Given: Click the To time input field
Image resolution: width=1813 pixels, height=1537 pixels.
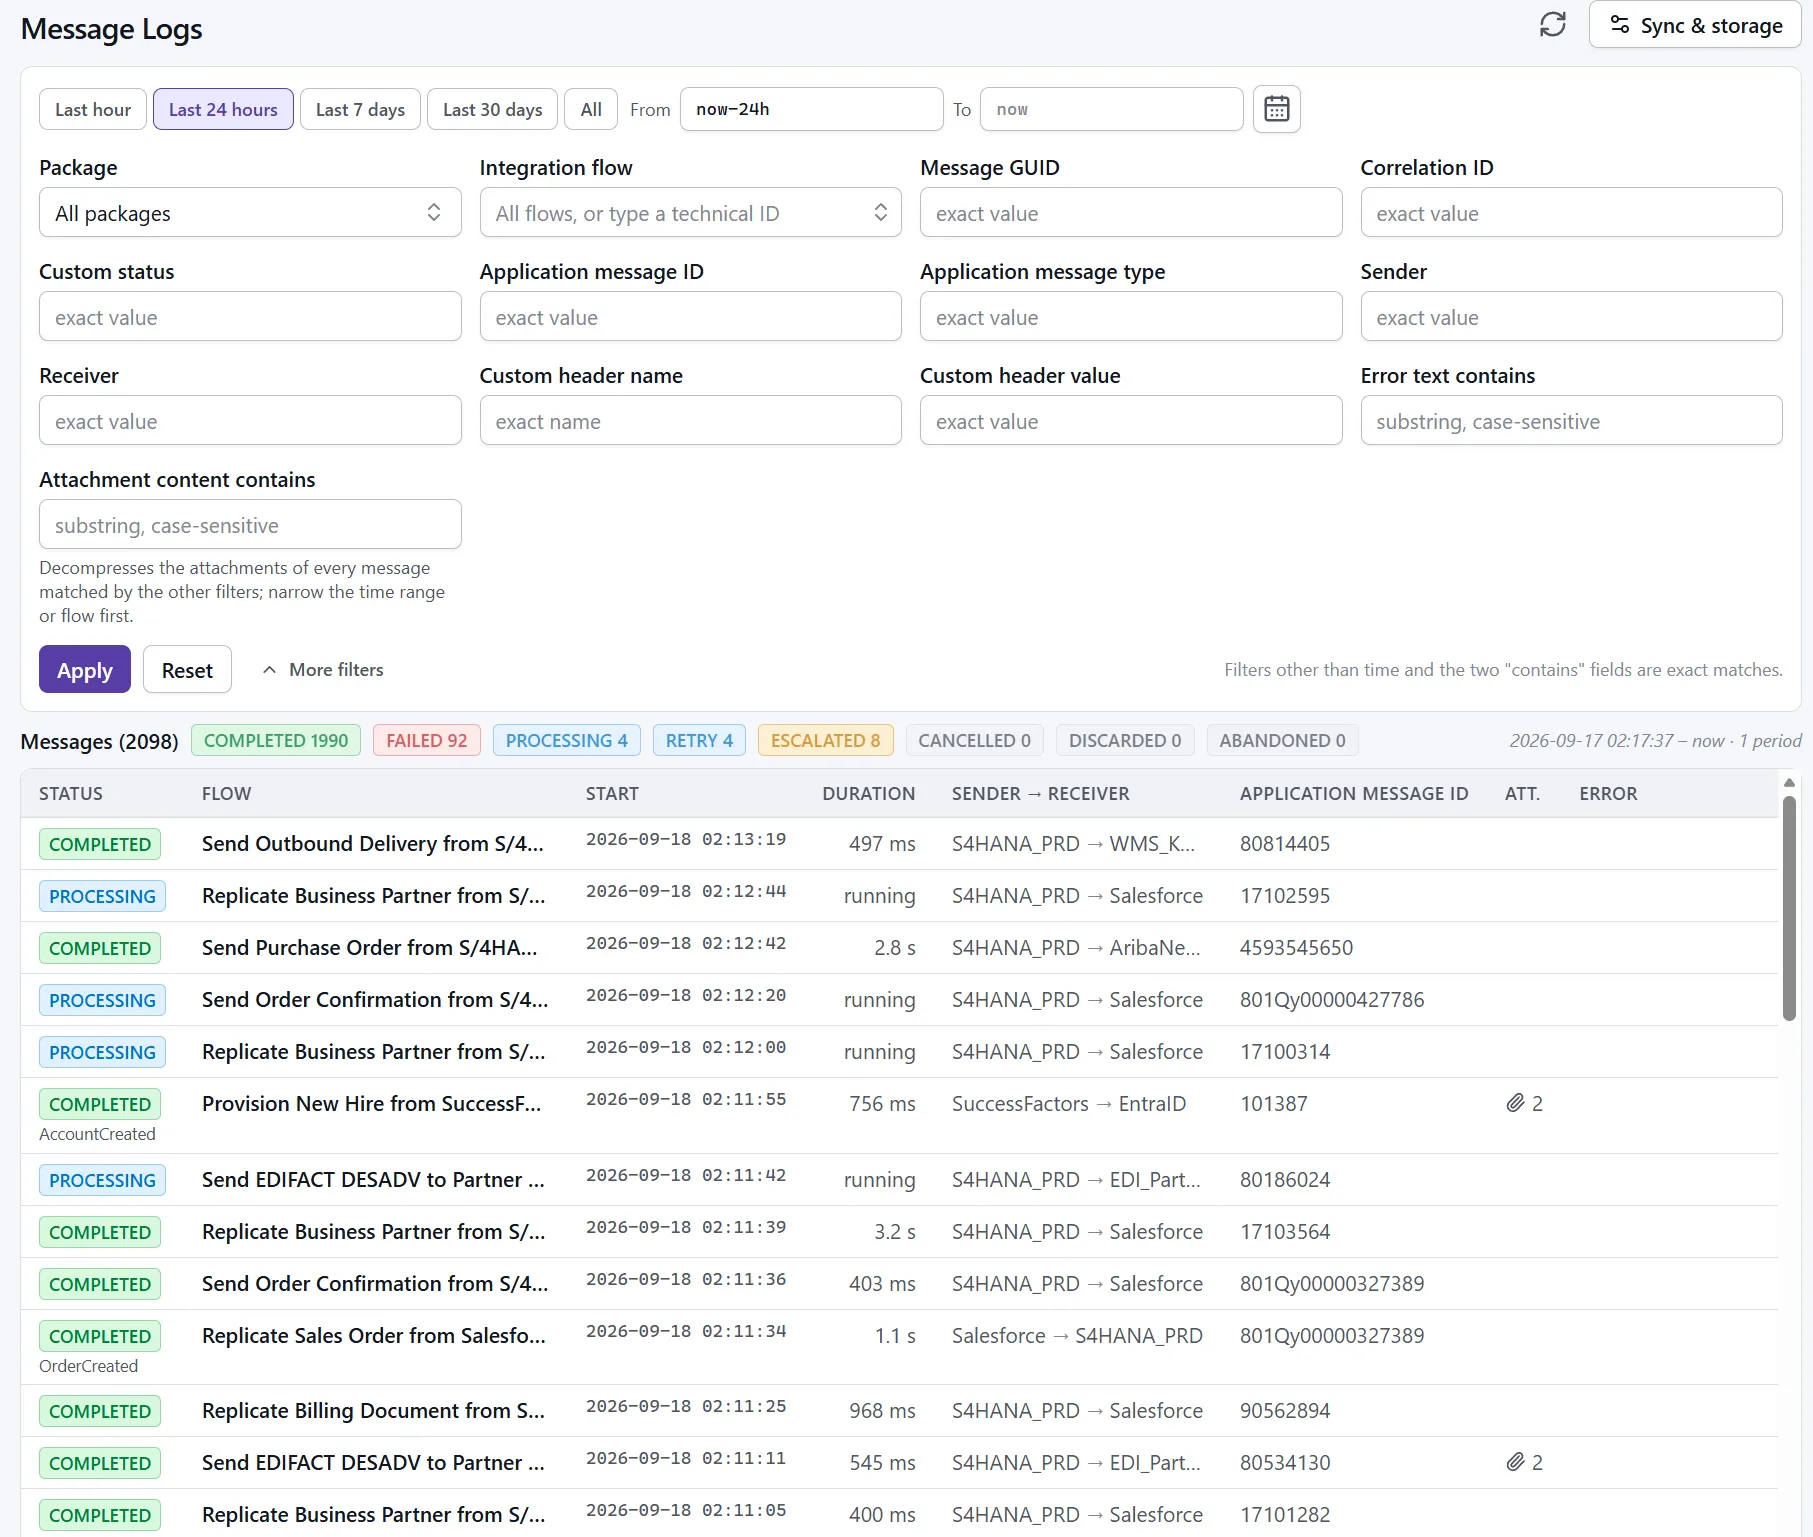Looking at the screenshot, I should (x=1111, y=109).
